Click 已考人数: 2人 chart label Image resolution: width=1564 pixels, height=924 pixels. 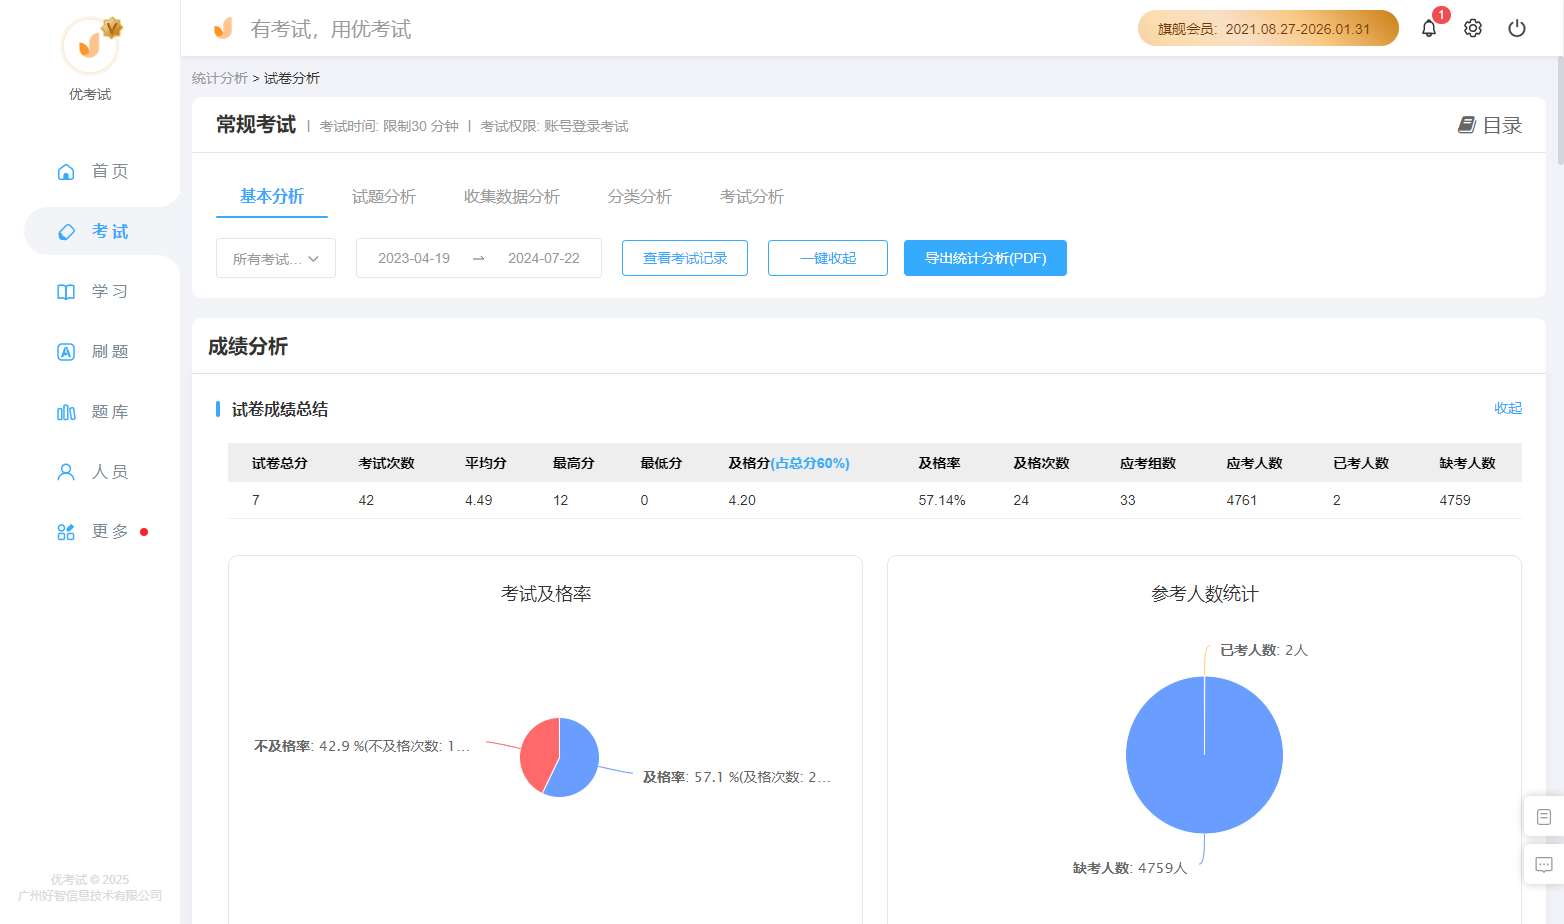[1264, 650]
